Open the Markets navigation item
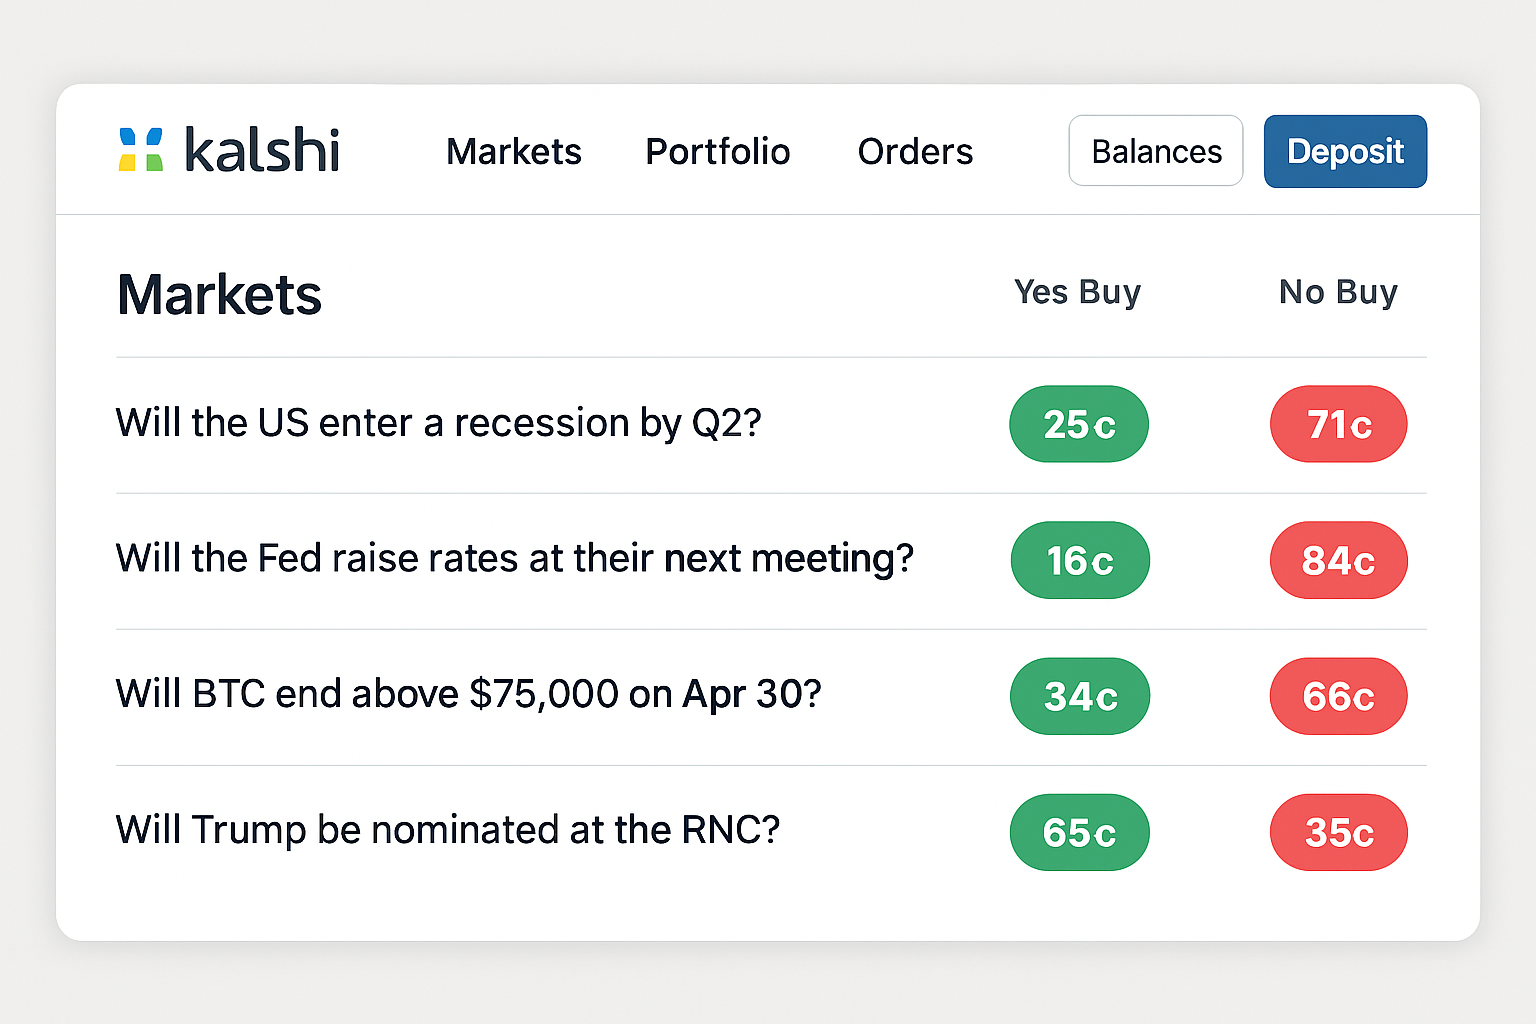The width and height of the screenshot is (1536, 1024). (x=514, y=151)
